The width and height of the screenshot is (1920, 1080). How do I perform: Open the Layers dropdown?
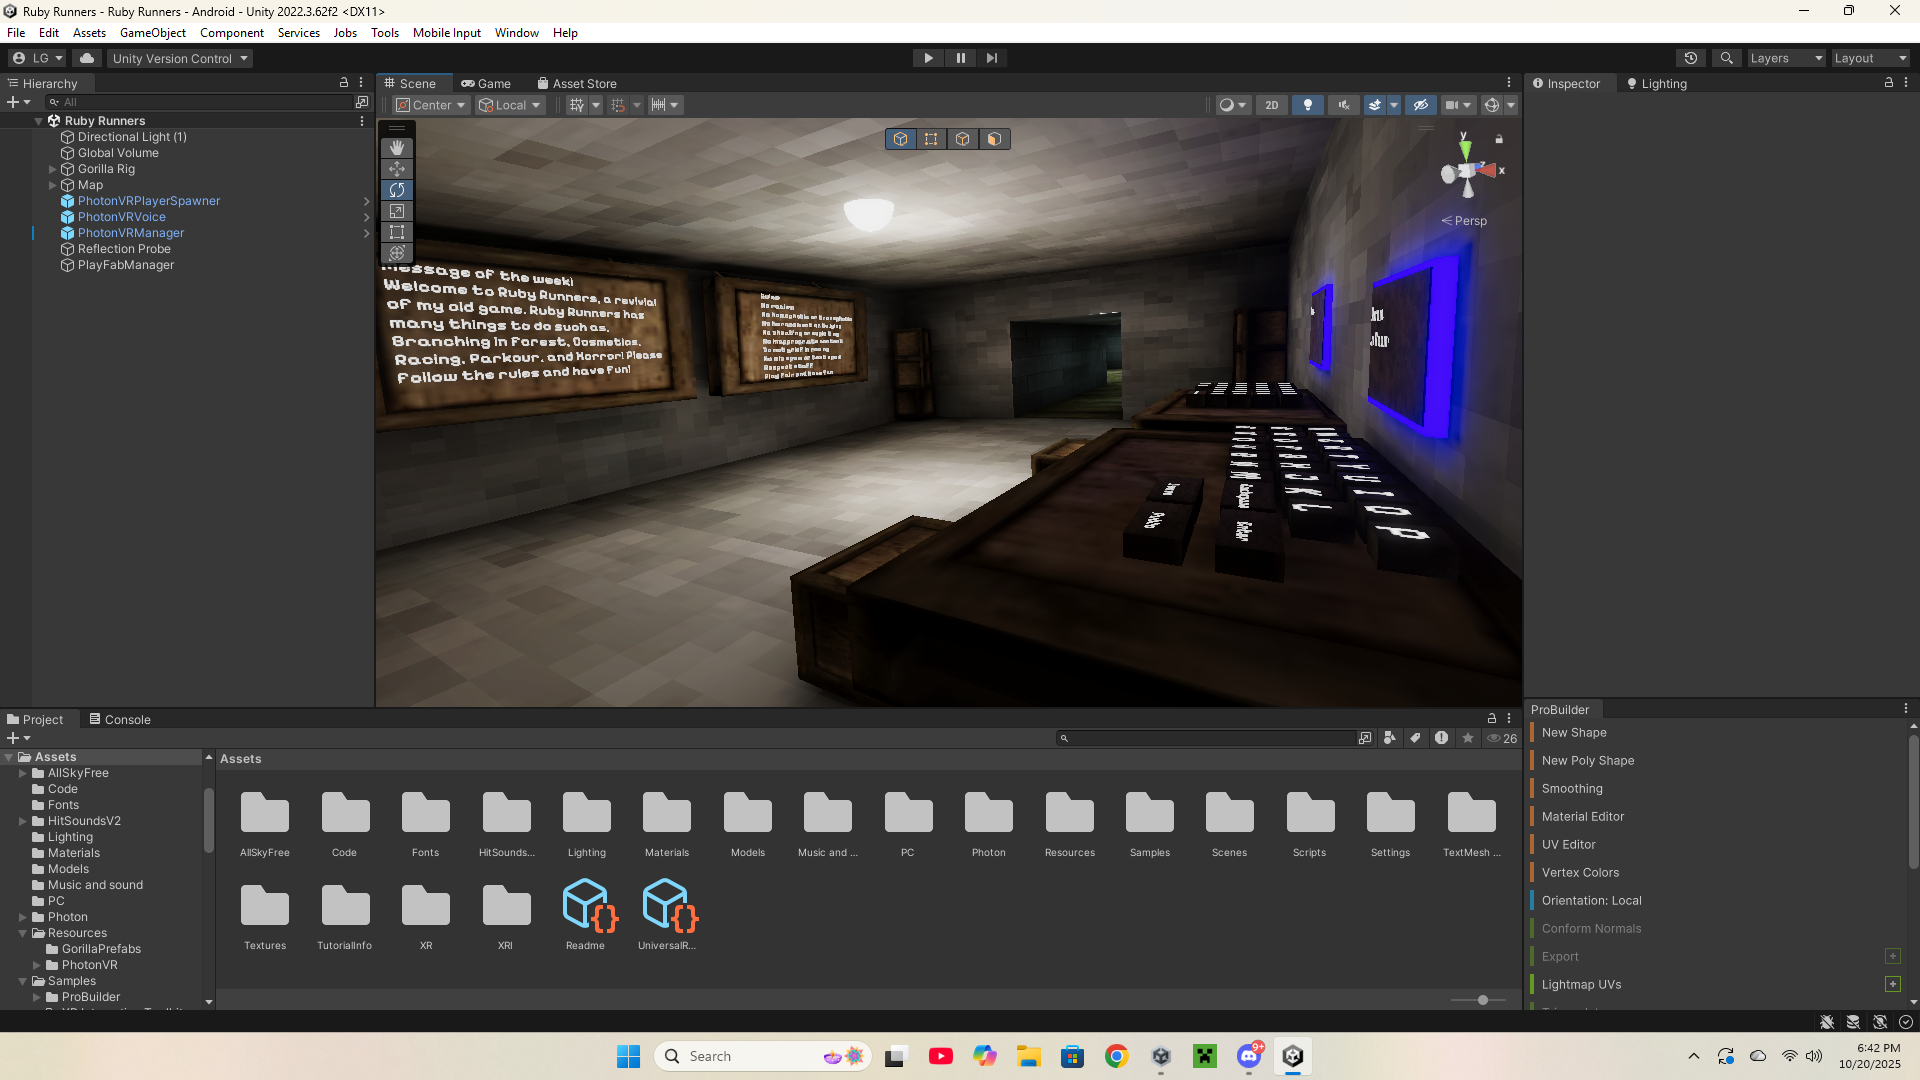(x=1786, y=58)
